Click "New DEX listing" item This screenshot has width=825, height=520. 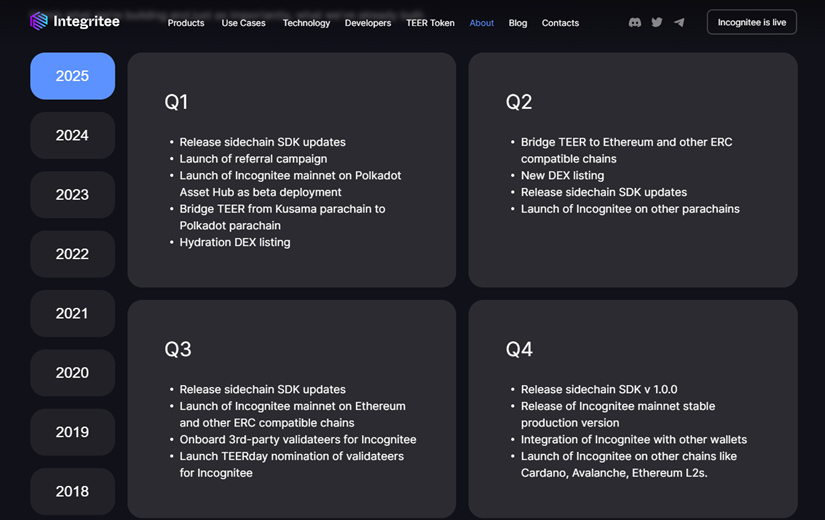[x=562, y=175]
